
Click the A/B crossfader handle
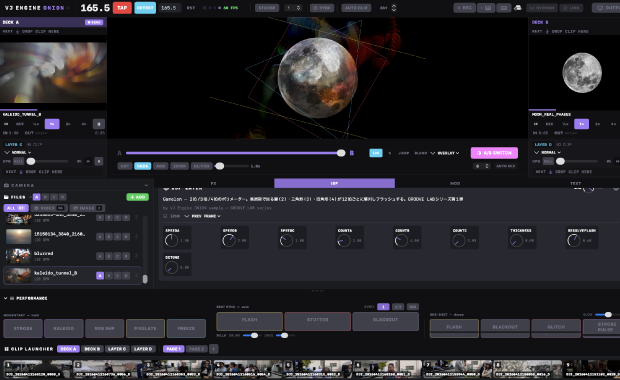coord(341,153)
